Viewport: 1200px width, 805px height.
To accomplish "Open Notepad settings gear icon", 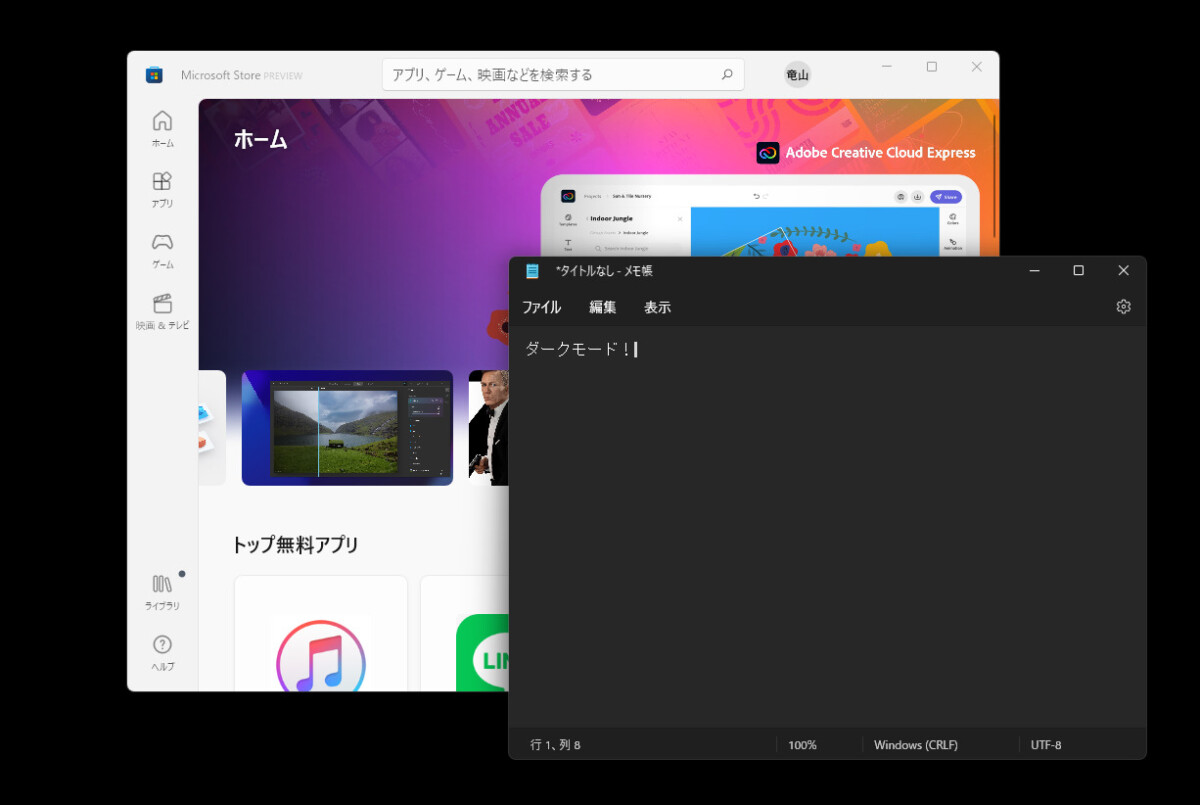I will coord(1123,307).
